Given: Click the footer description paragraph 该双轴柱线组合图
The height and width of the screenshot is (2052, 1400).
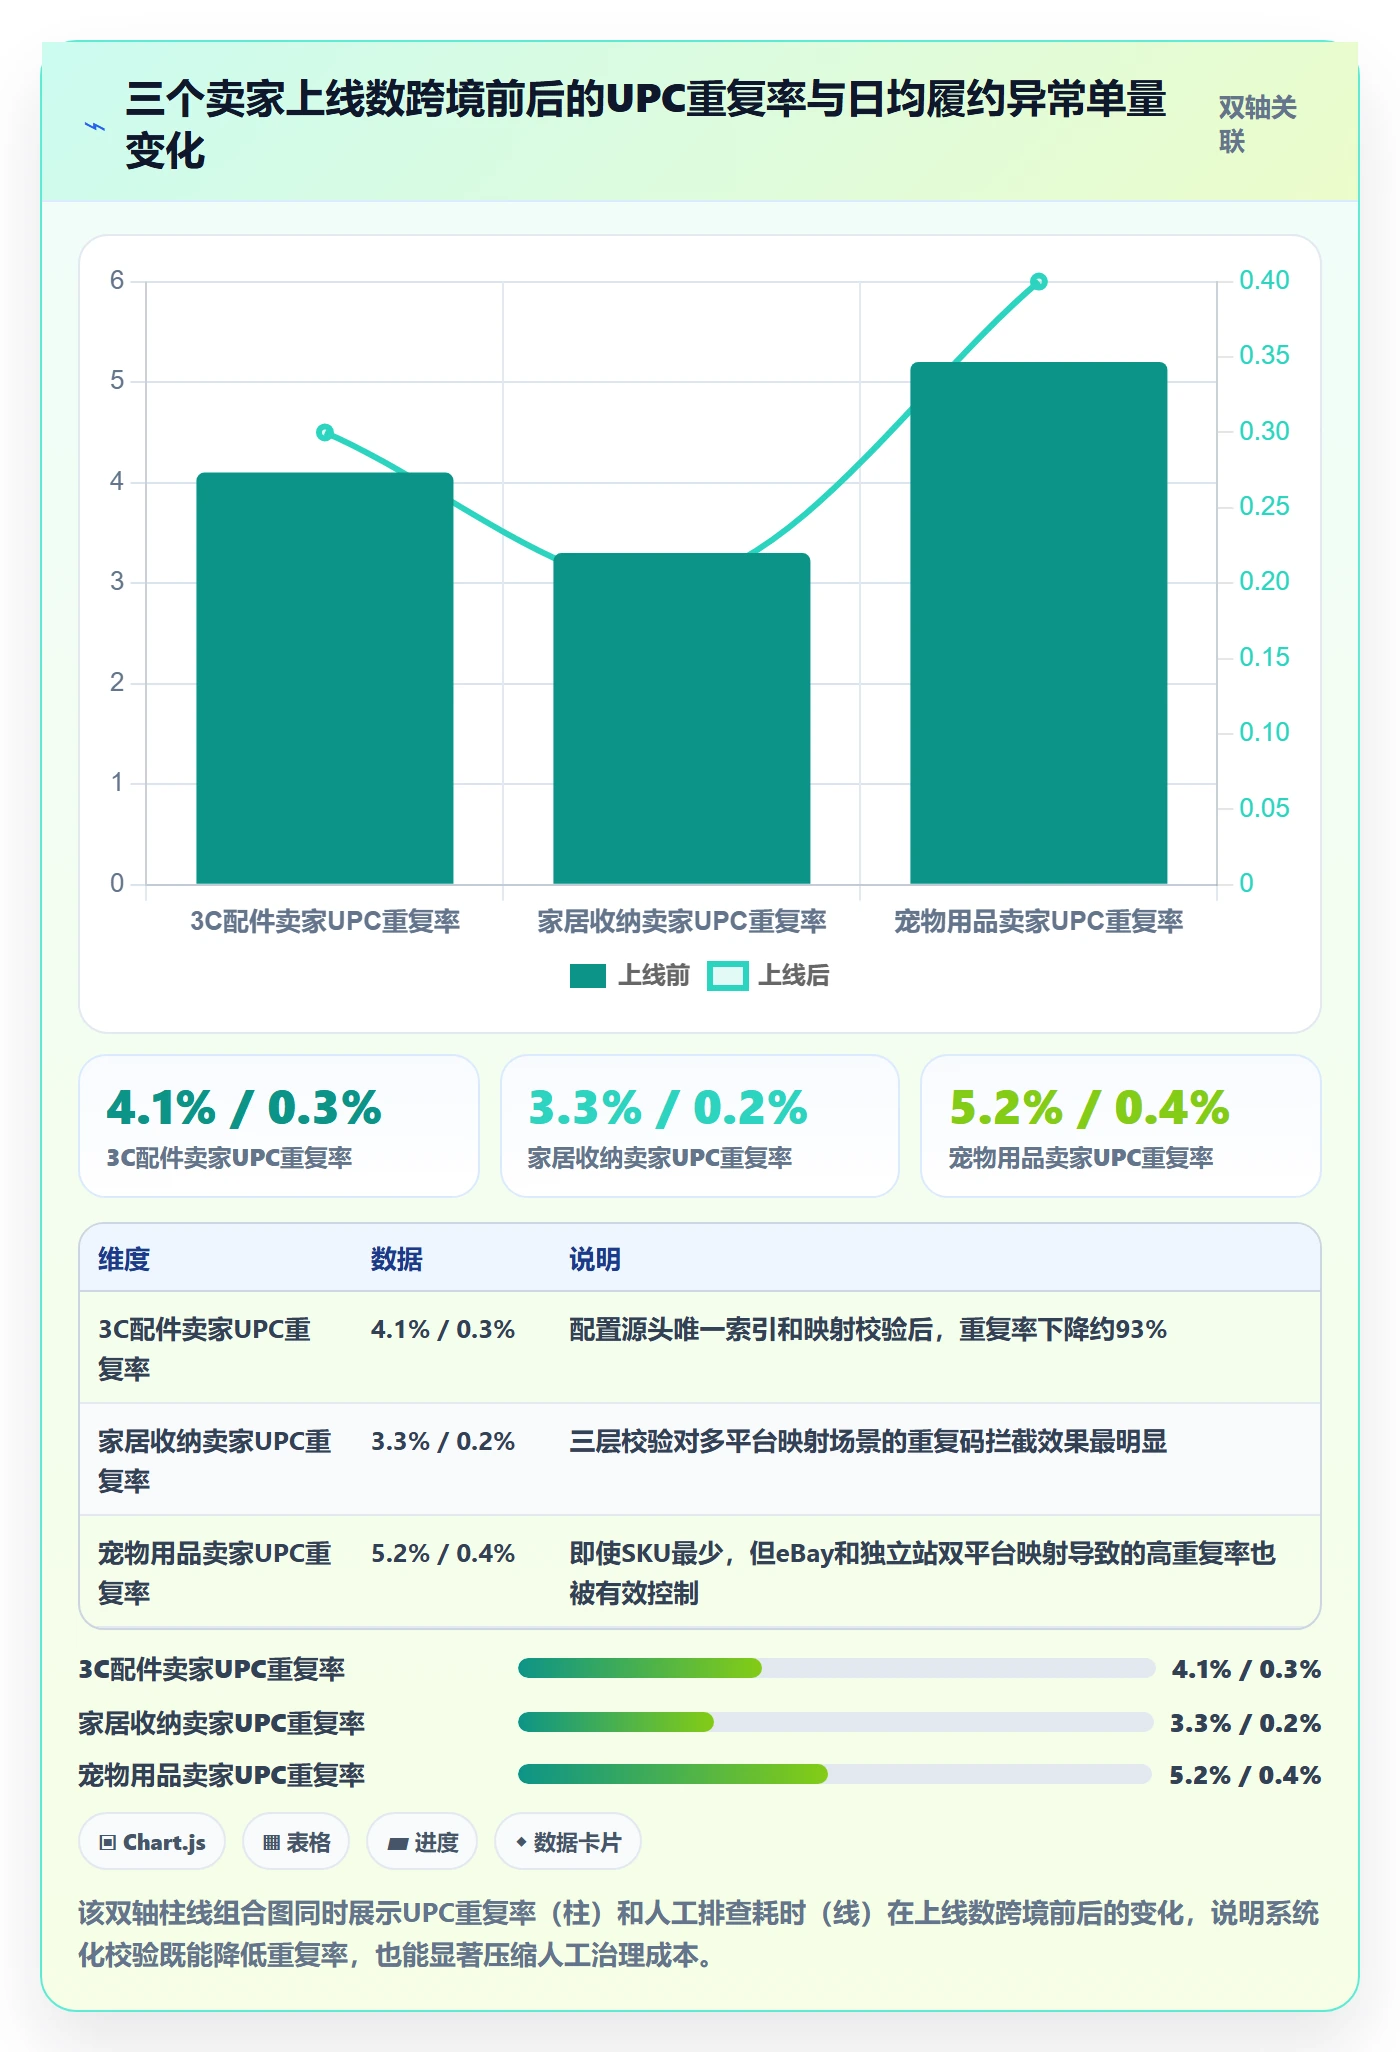Looking at the screenshot, I should click(699, 1933).
